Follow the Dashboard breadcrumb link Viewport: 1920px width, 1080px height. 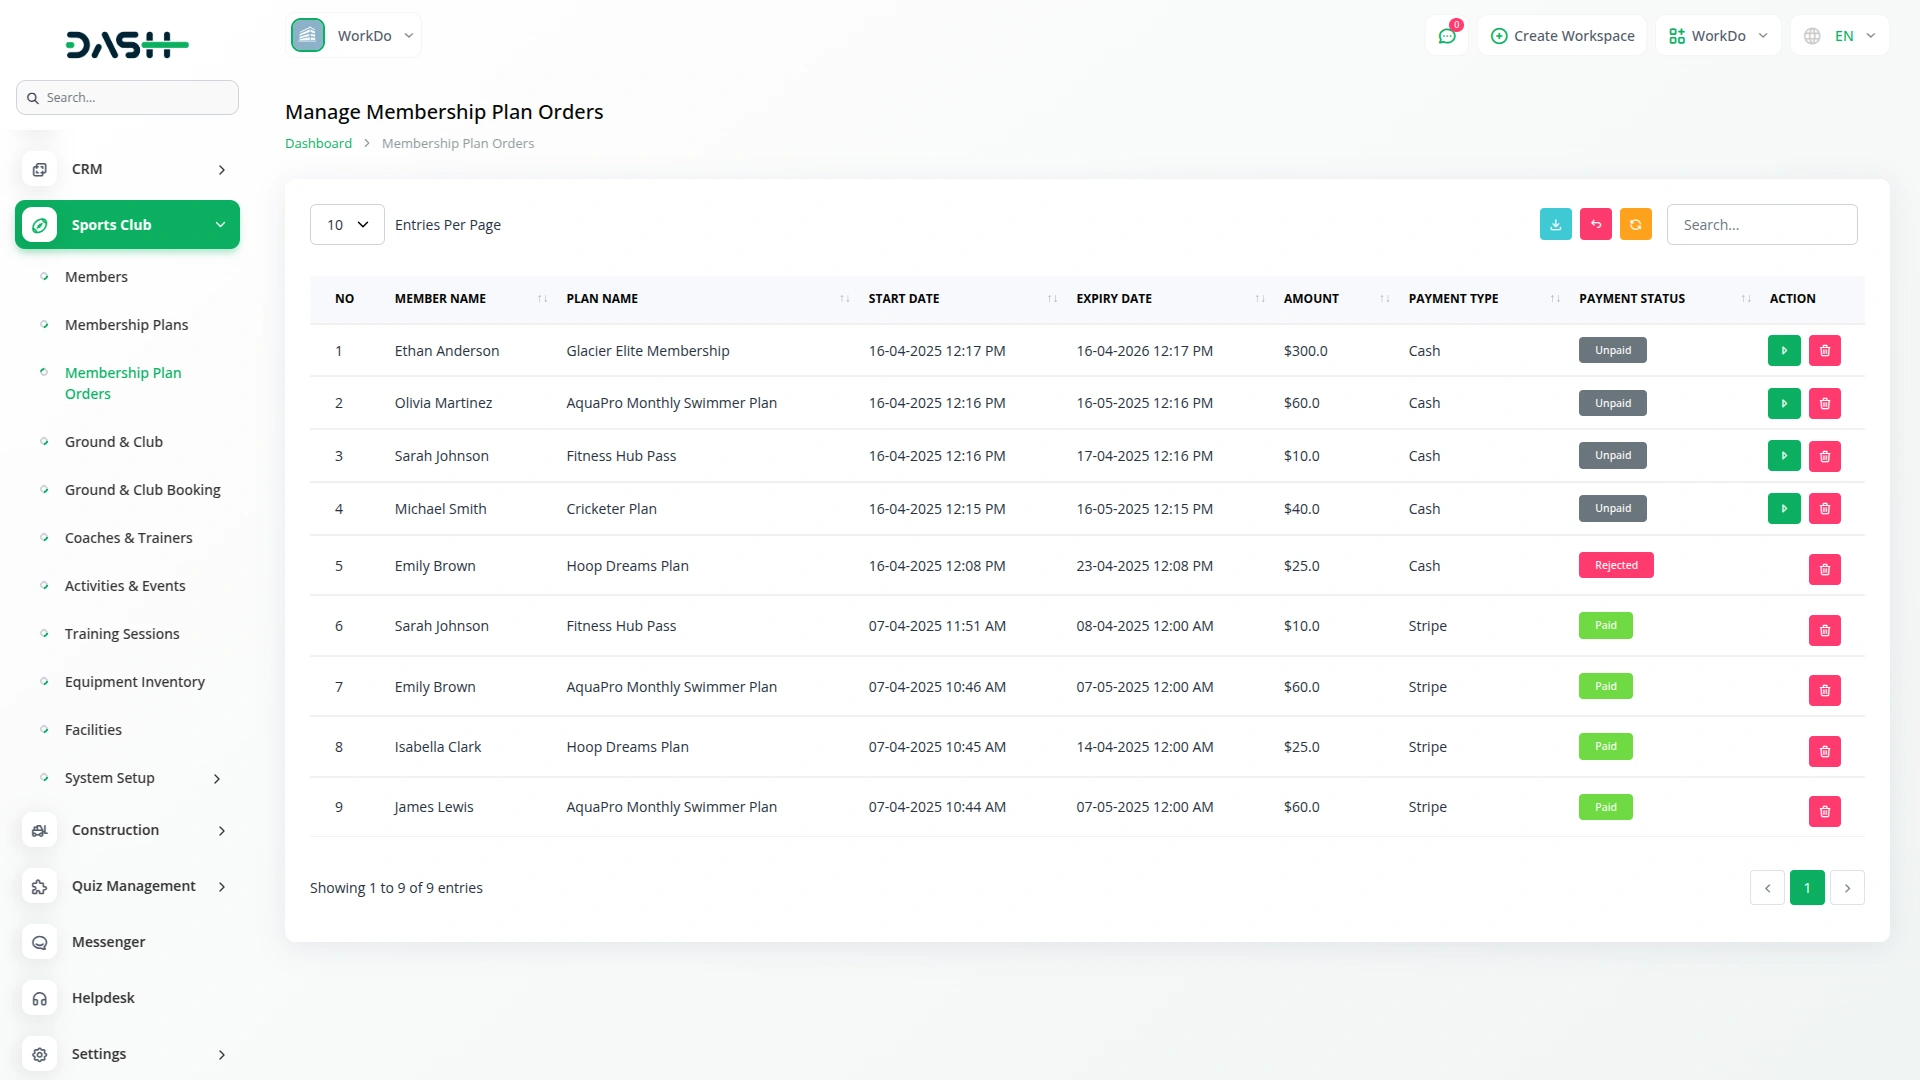tap(318, 144)
